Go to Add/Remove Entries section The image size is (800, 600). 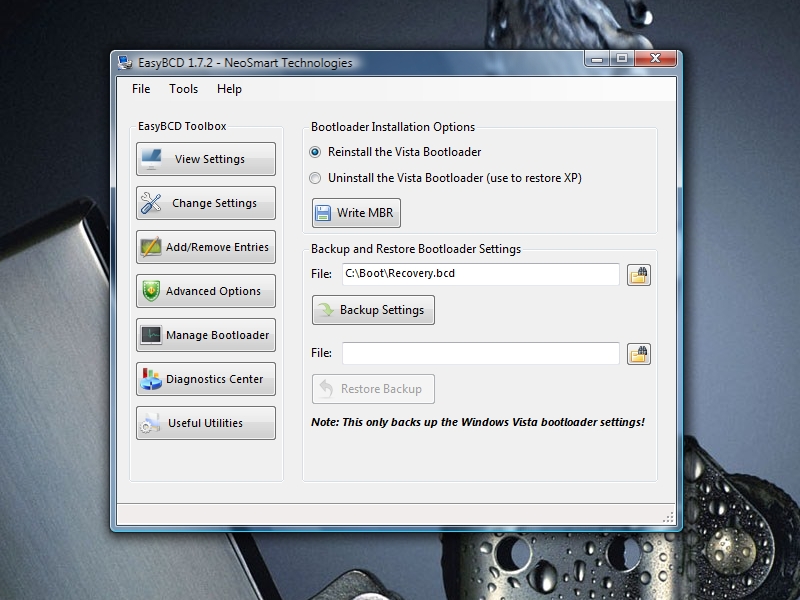click(206, 247)
